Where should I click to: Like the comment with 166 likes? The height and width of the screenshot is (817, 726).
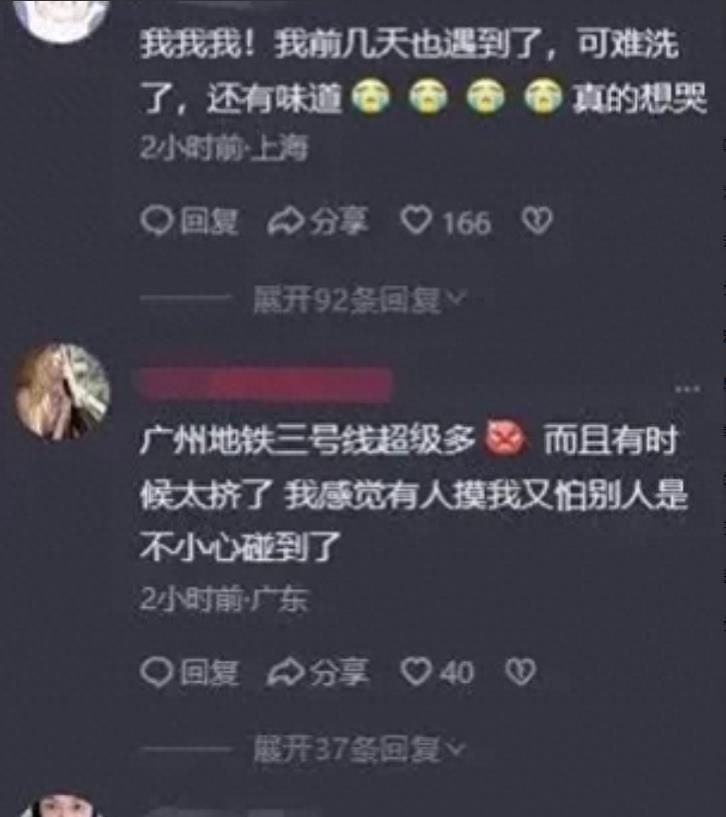tap(416, 221)
